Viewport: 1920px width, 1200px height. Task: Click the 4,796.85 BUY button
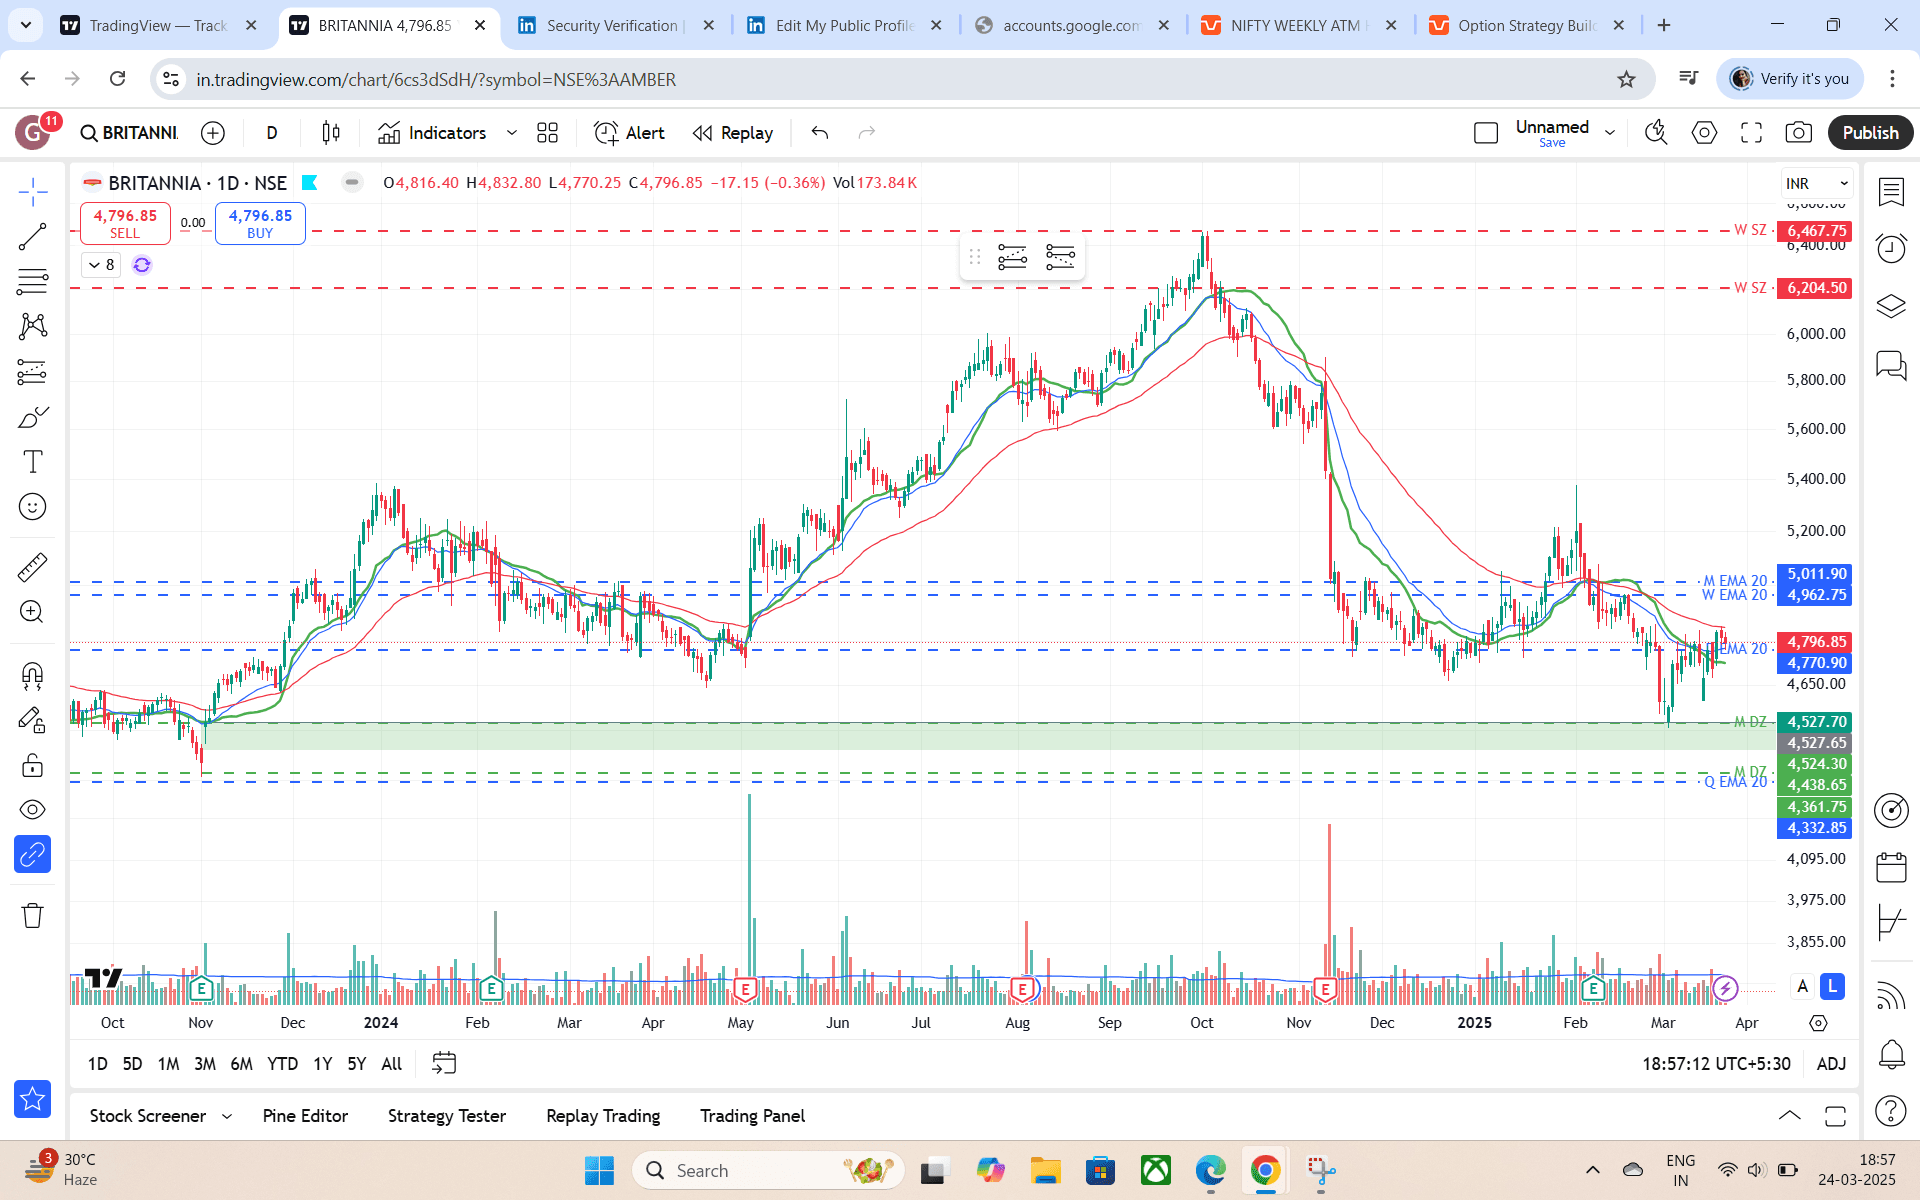pyautogui.click(x=260, y=223)
